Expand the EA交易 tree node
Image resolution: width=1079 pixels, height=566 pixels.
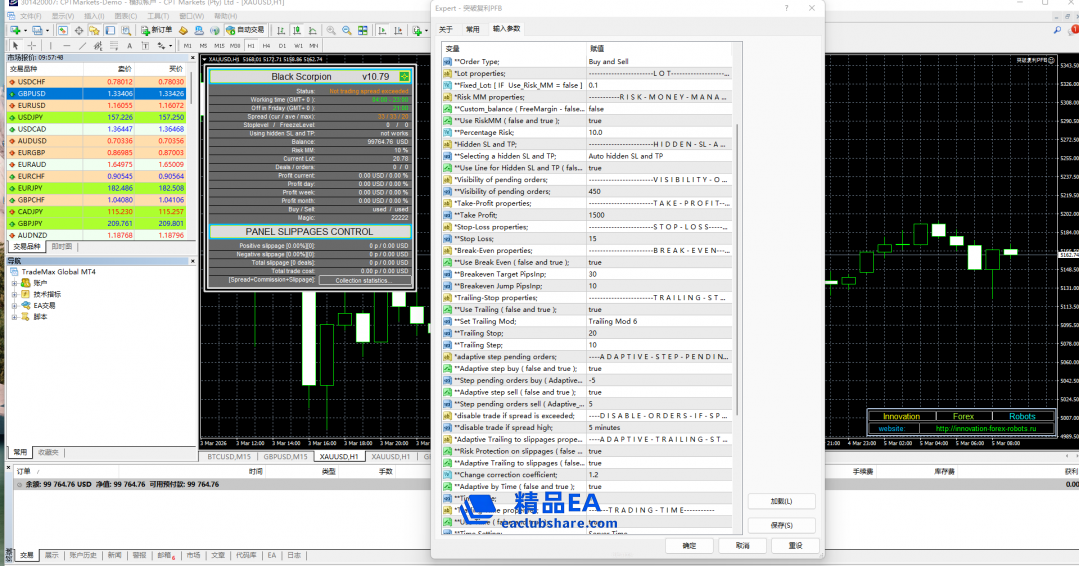click(15, 306)
